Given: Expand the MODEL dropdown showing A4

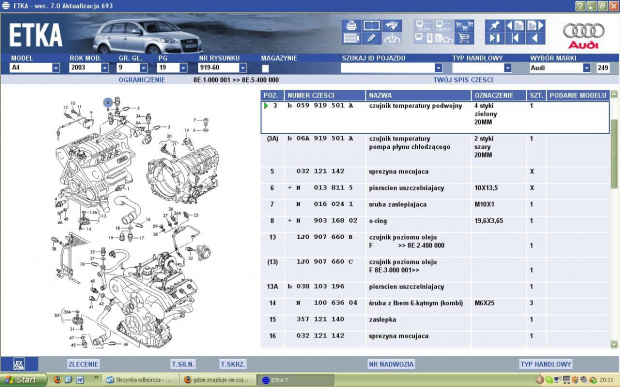Looking at the screenshot, I should 56,68.
